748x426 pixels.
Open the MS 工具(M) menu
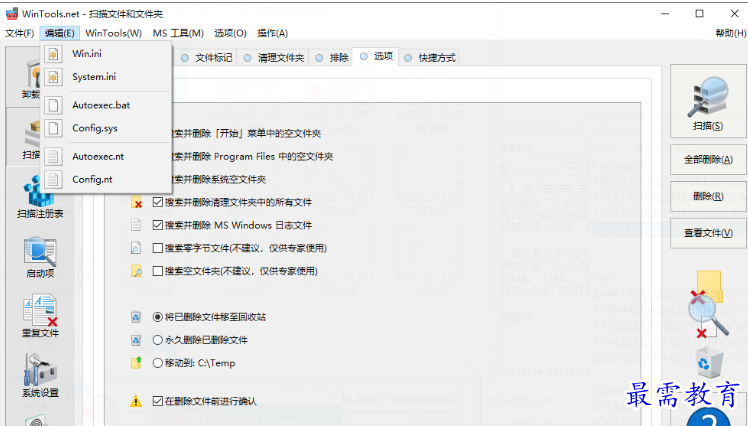tap(178, 33)
